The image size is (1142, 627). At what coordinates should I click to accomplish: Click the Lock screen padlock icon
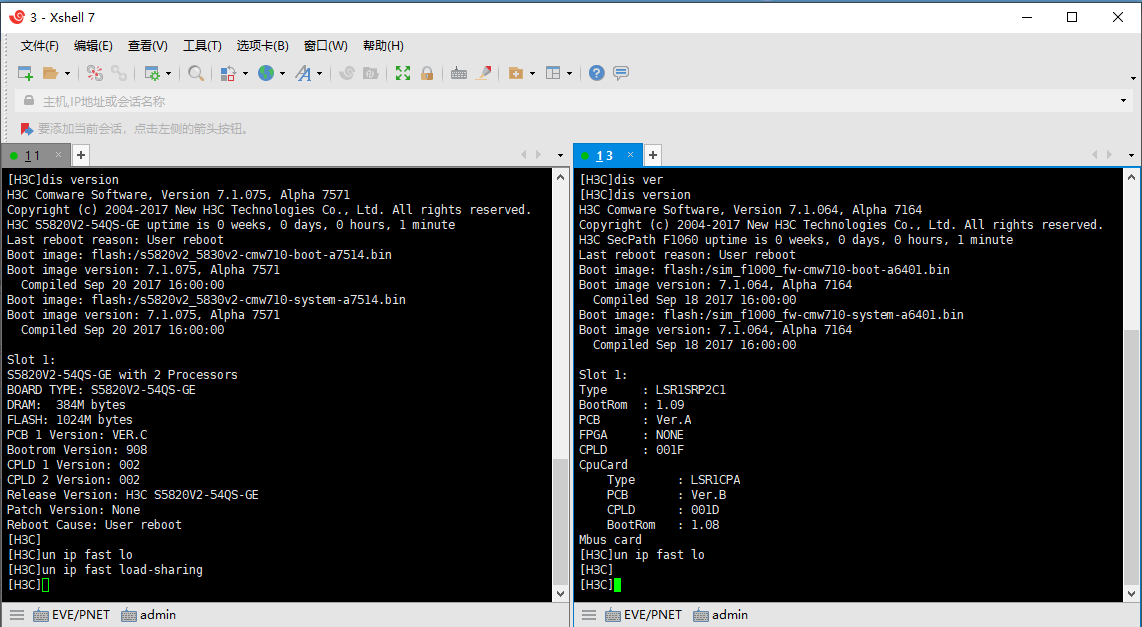click(427, 73)
